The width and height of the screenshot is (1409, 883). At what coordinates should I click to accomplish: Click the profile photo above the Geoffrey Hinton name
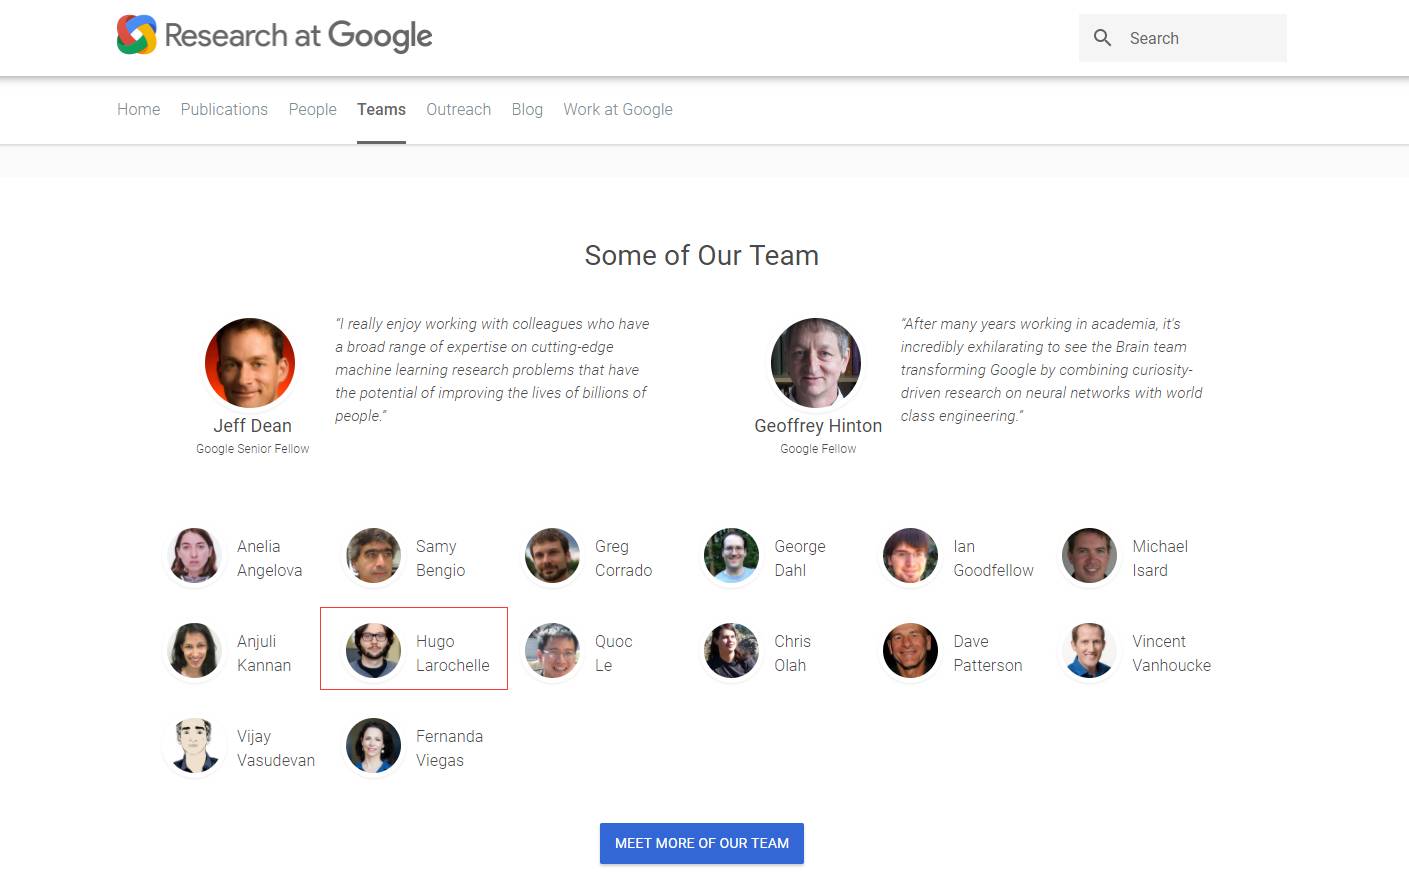(x=816, y=363)
